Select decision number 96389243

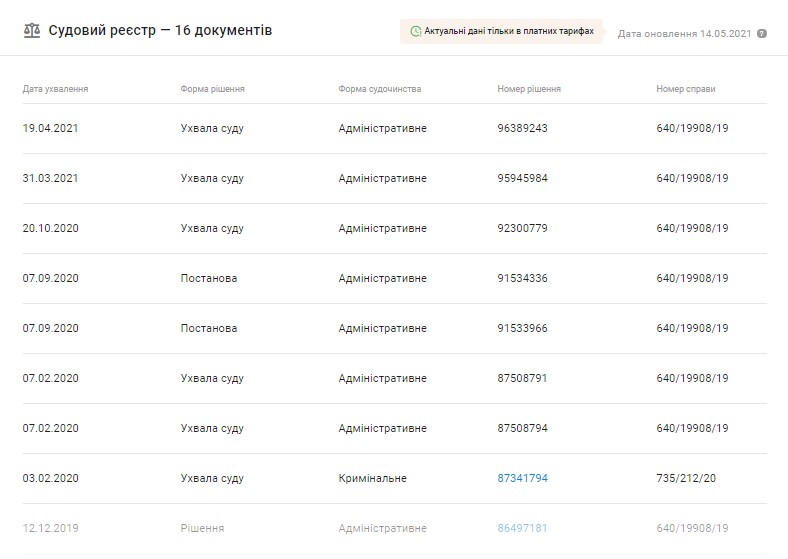click(x=522, y=128)
